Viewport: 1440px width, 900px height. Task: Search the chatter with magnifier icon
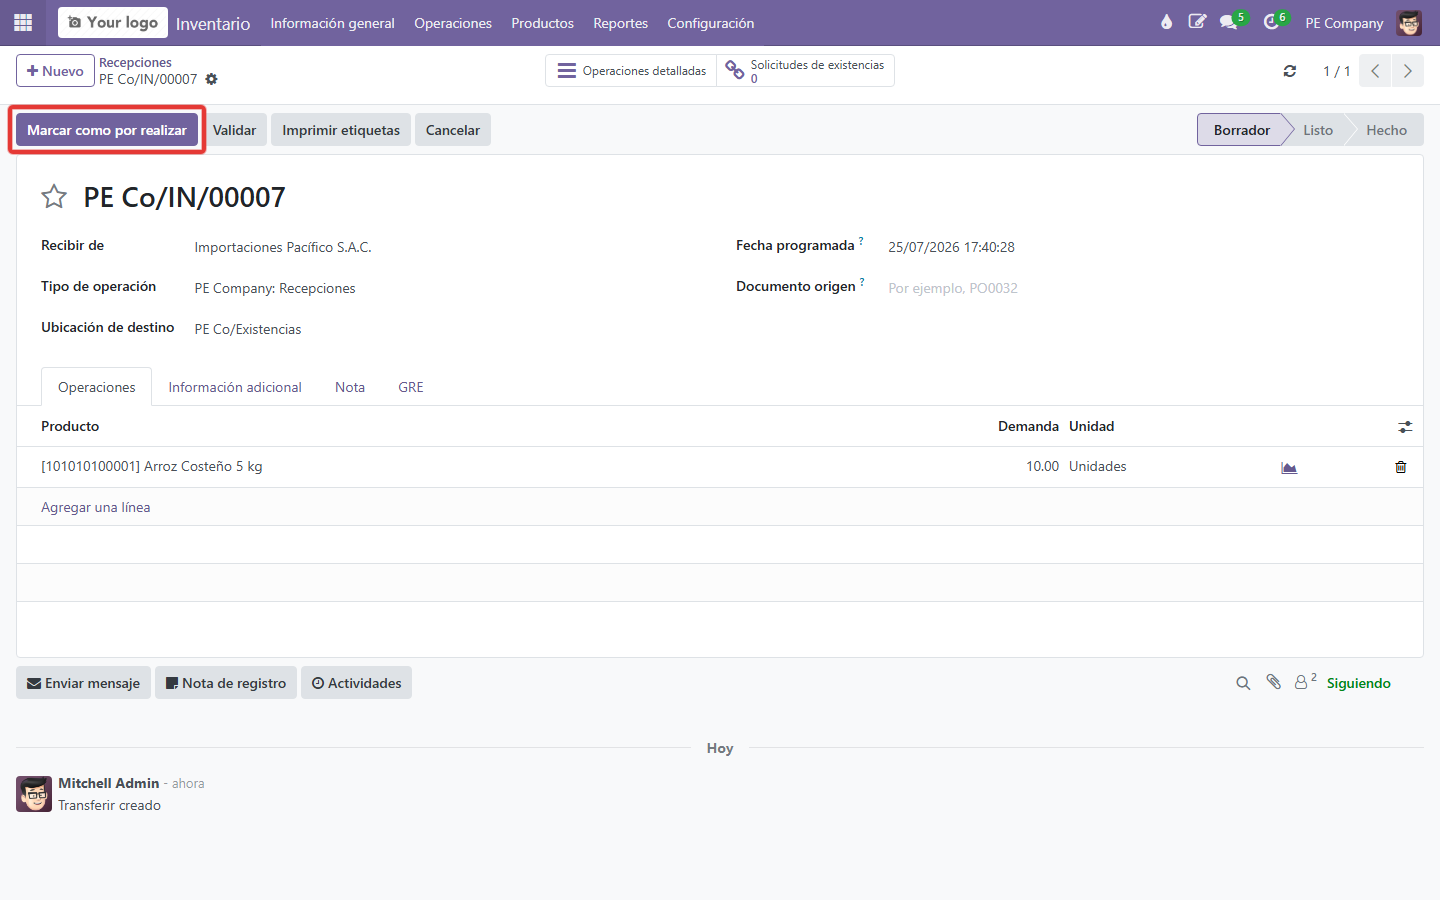1243,683
